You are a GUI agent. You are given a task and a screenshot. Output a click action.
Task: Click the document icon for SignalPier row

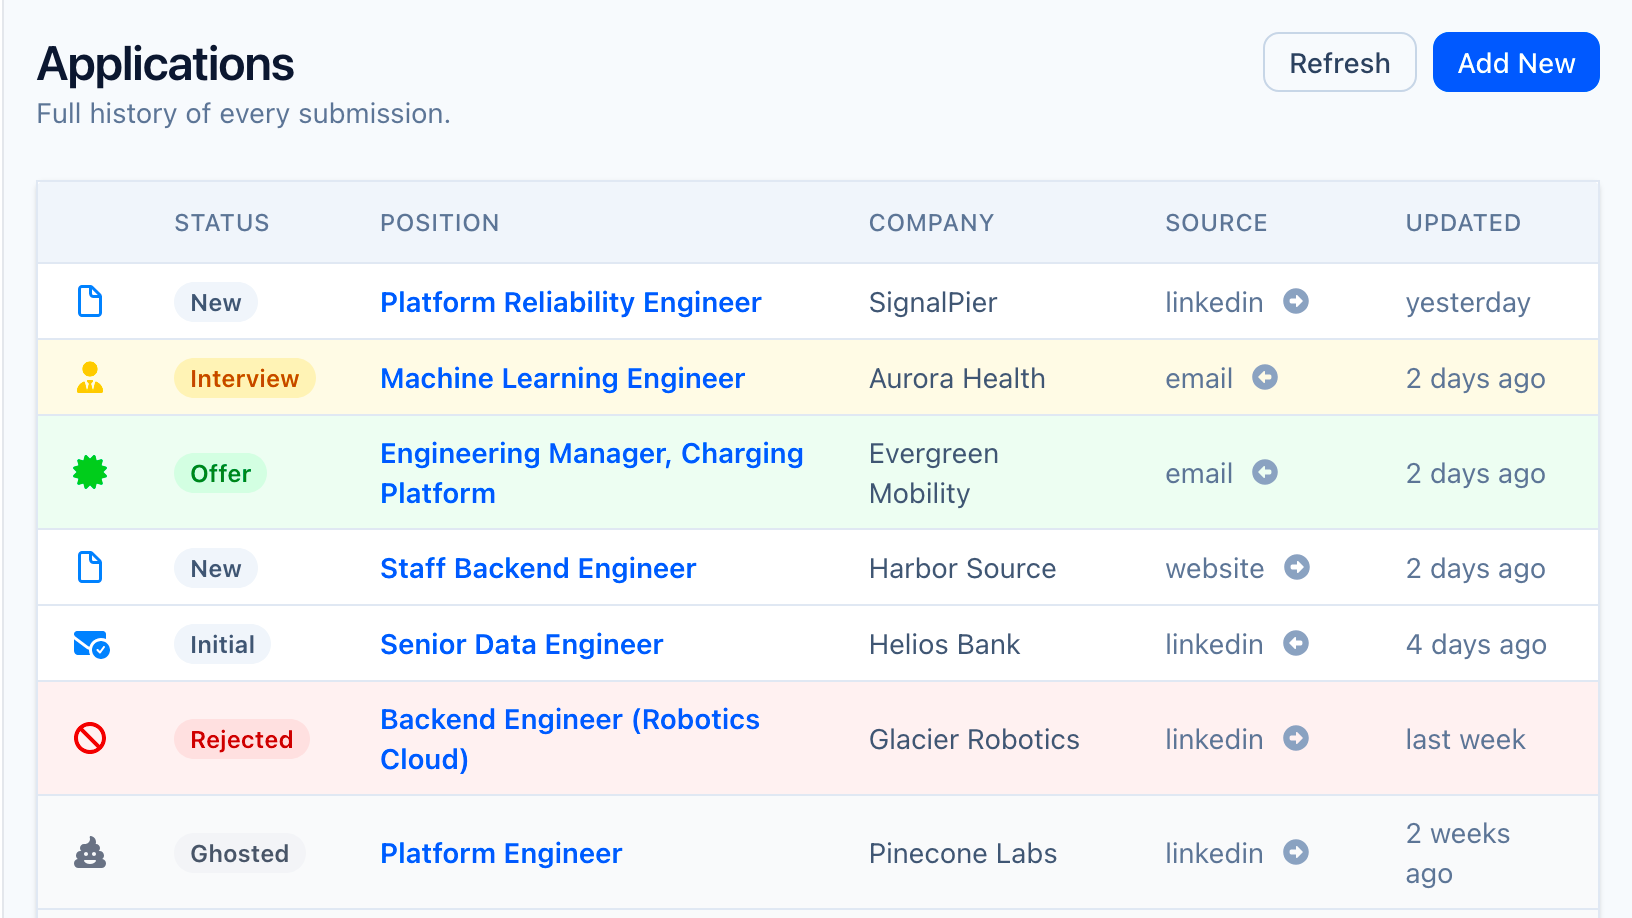pos(90,301)
